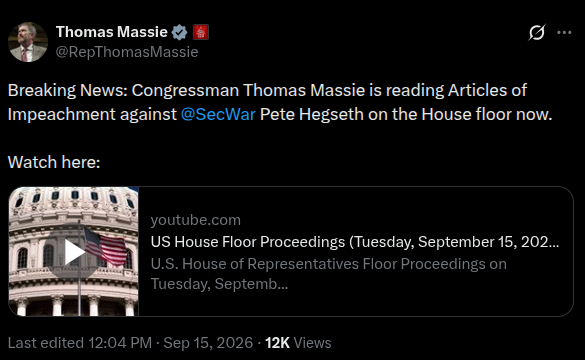Click the red affiliation badge beside name

pos(201,32)
